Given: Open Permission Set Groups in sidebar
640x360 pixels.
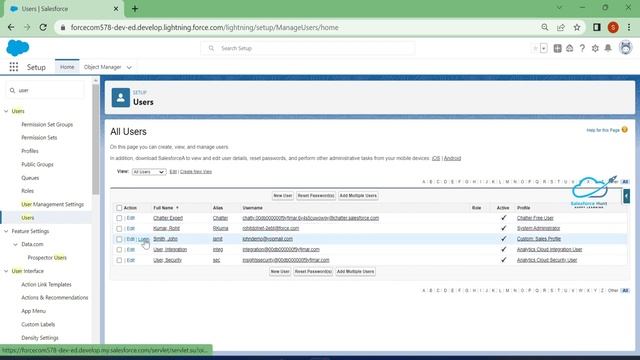Looking at the screenshot, I should coord(47,124).
